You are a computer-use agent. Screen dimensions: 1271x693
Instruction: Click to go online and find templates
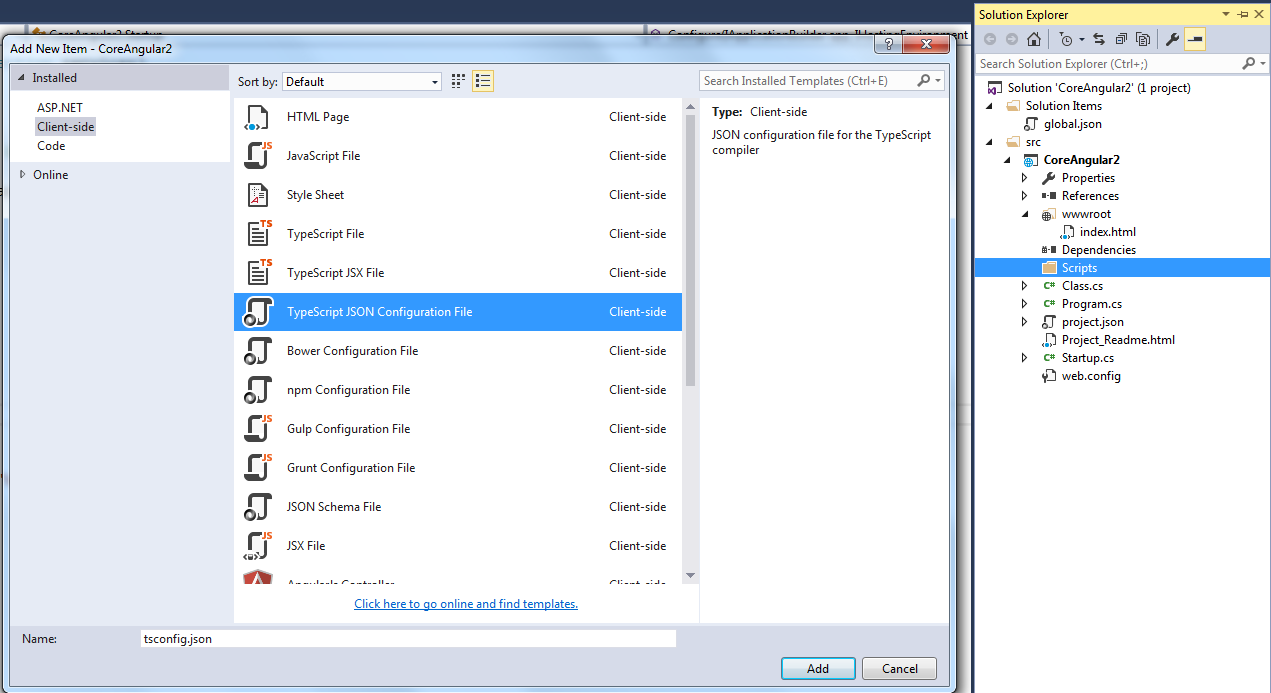click(x=465, y=603)
